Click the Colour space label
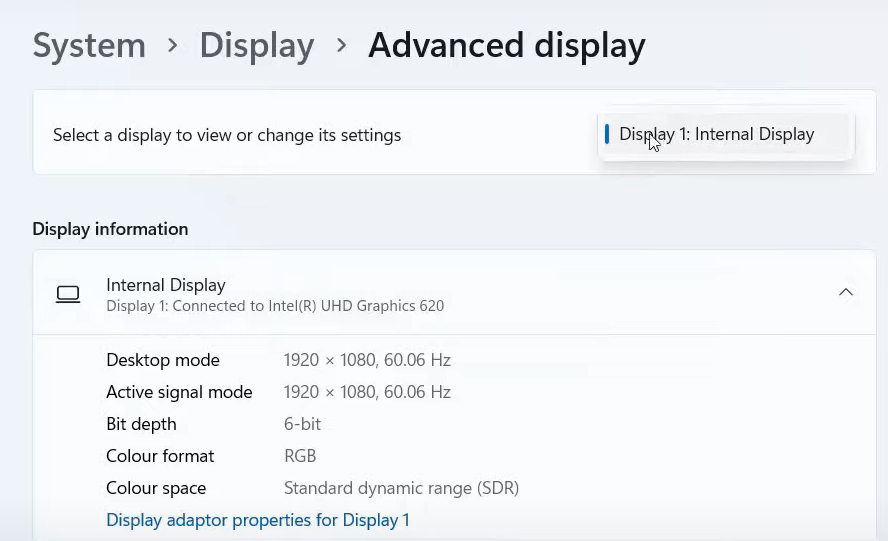The image size is (888, 541). click(156, 488)
